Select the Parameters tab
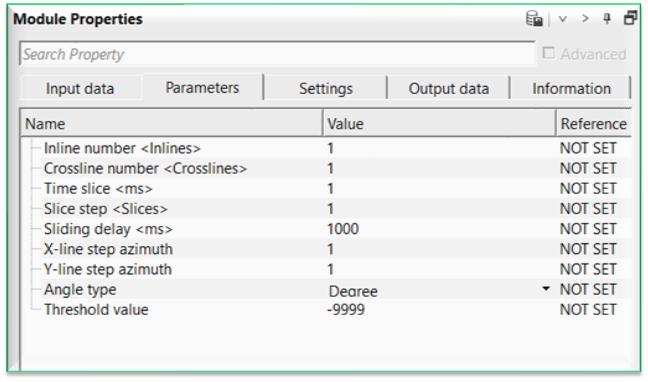The image size is (648, 382). point(202,87)
